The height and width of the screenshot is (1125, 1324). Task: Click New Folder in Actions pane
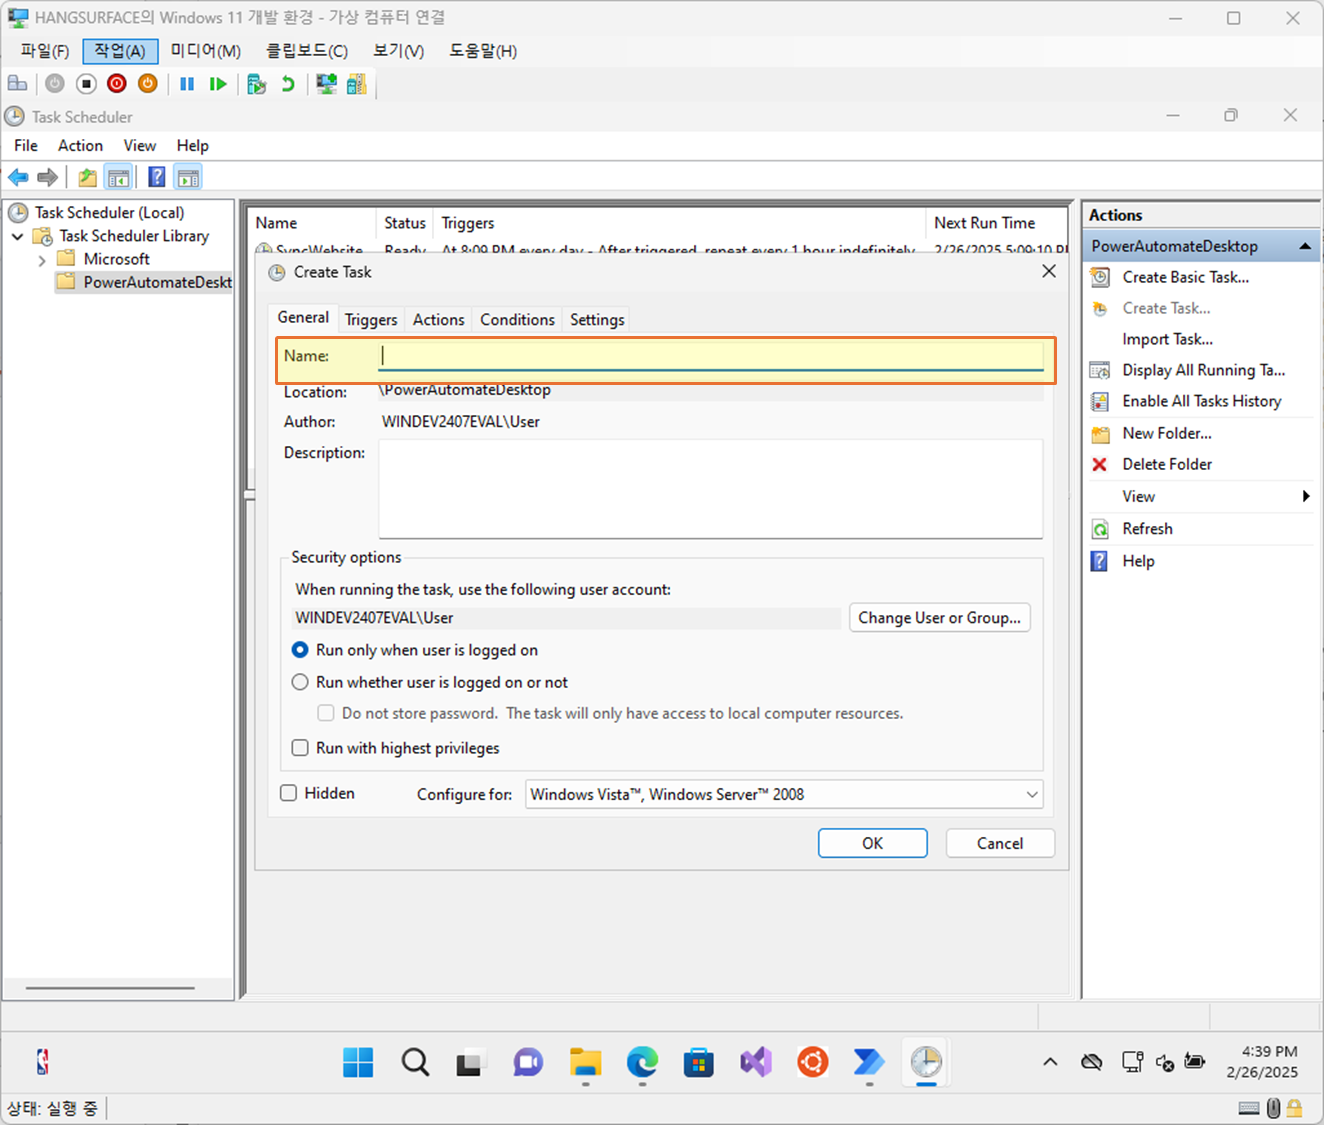pos(1166,433)
